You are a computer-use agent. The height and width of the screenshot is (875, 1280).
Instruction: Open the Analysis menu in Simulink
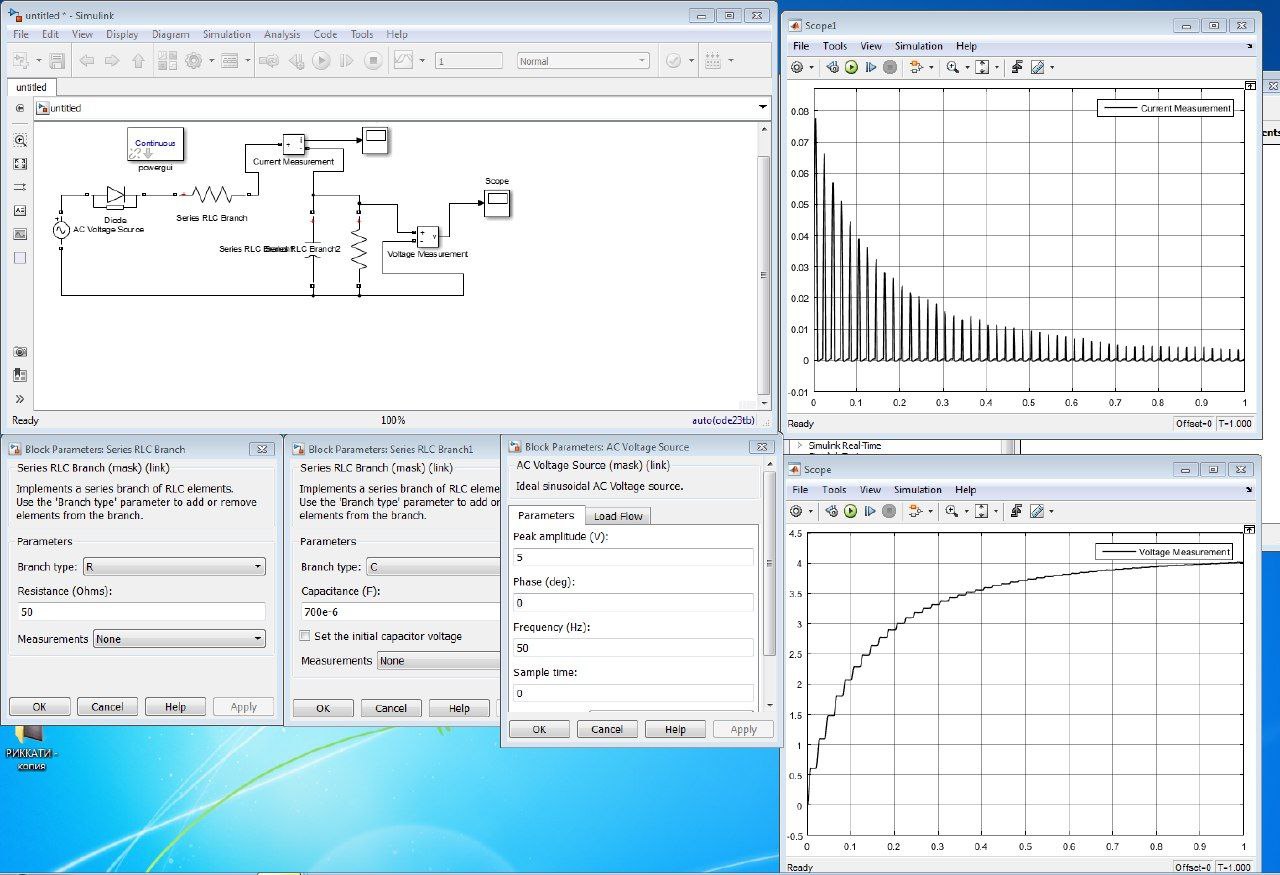(x=282, y=34)
